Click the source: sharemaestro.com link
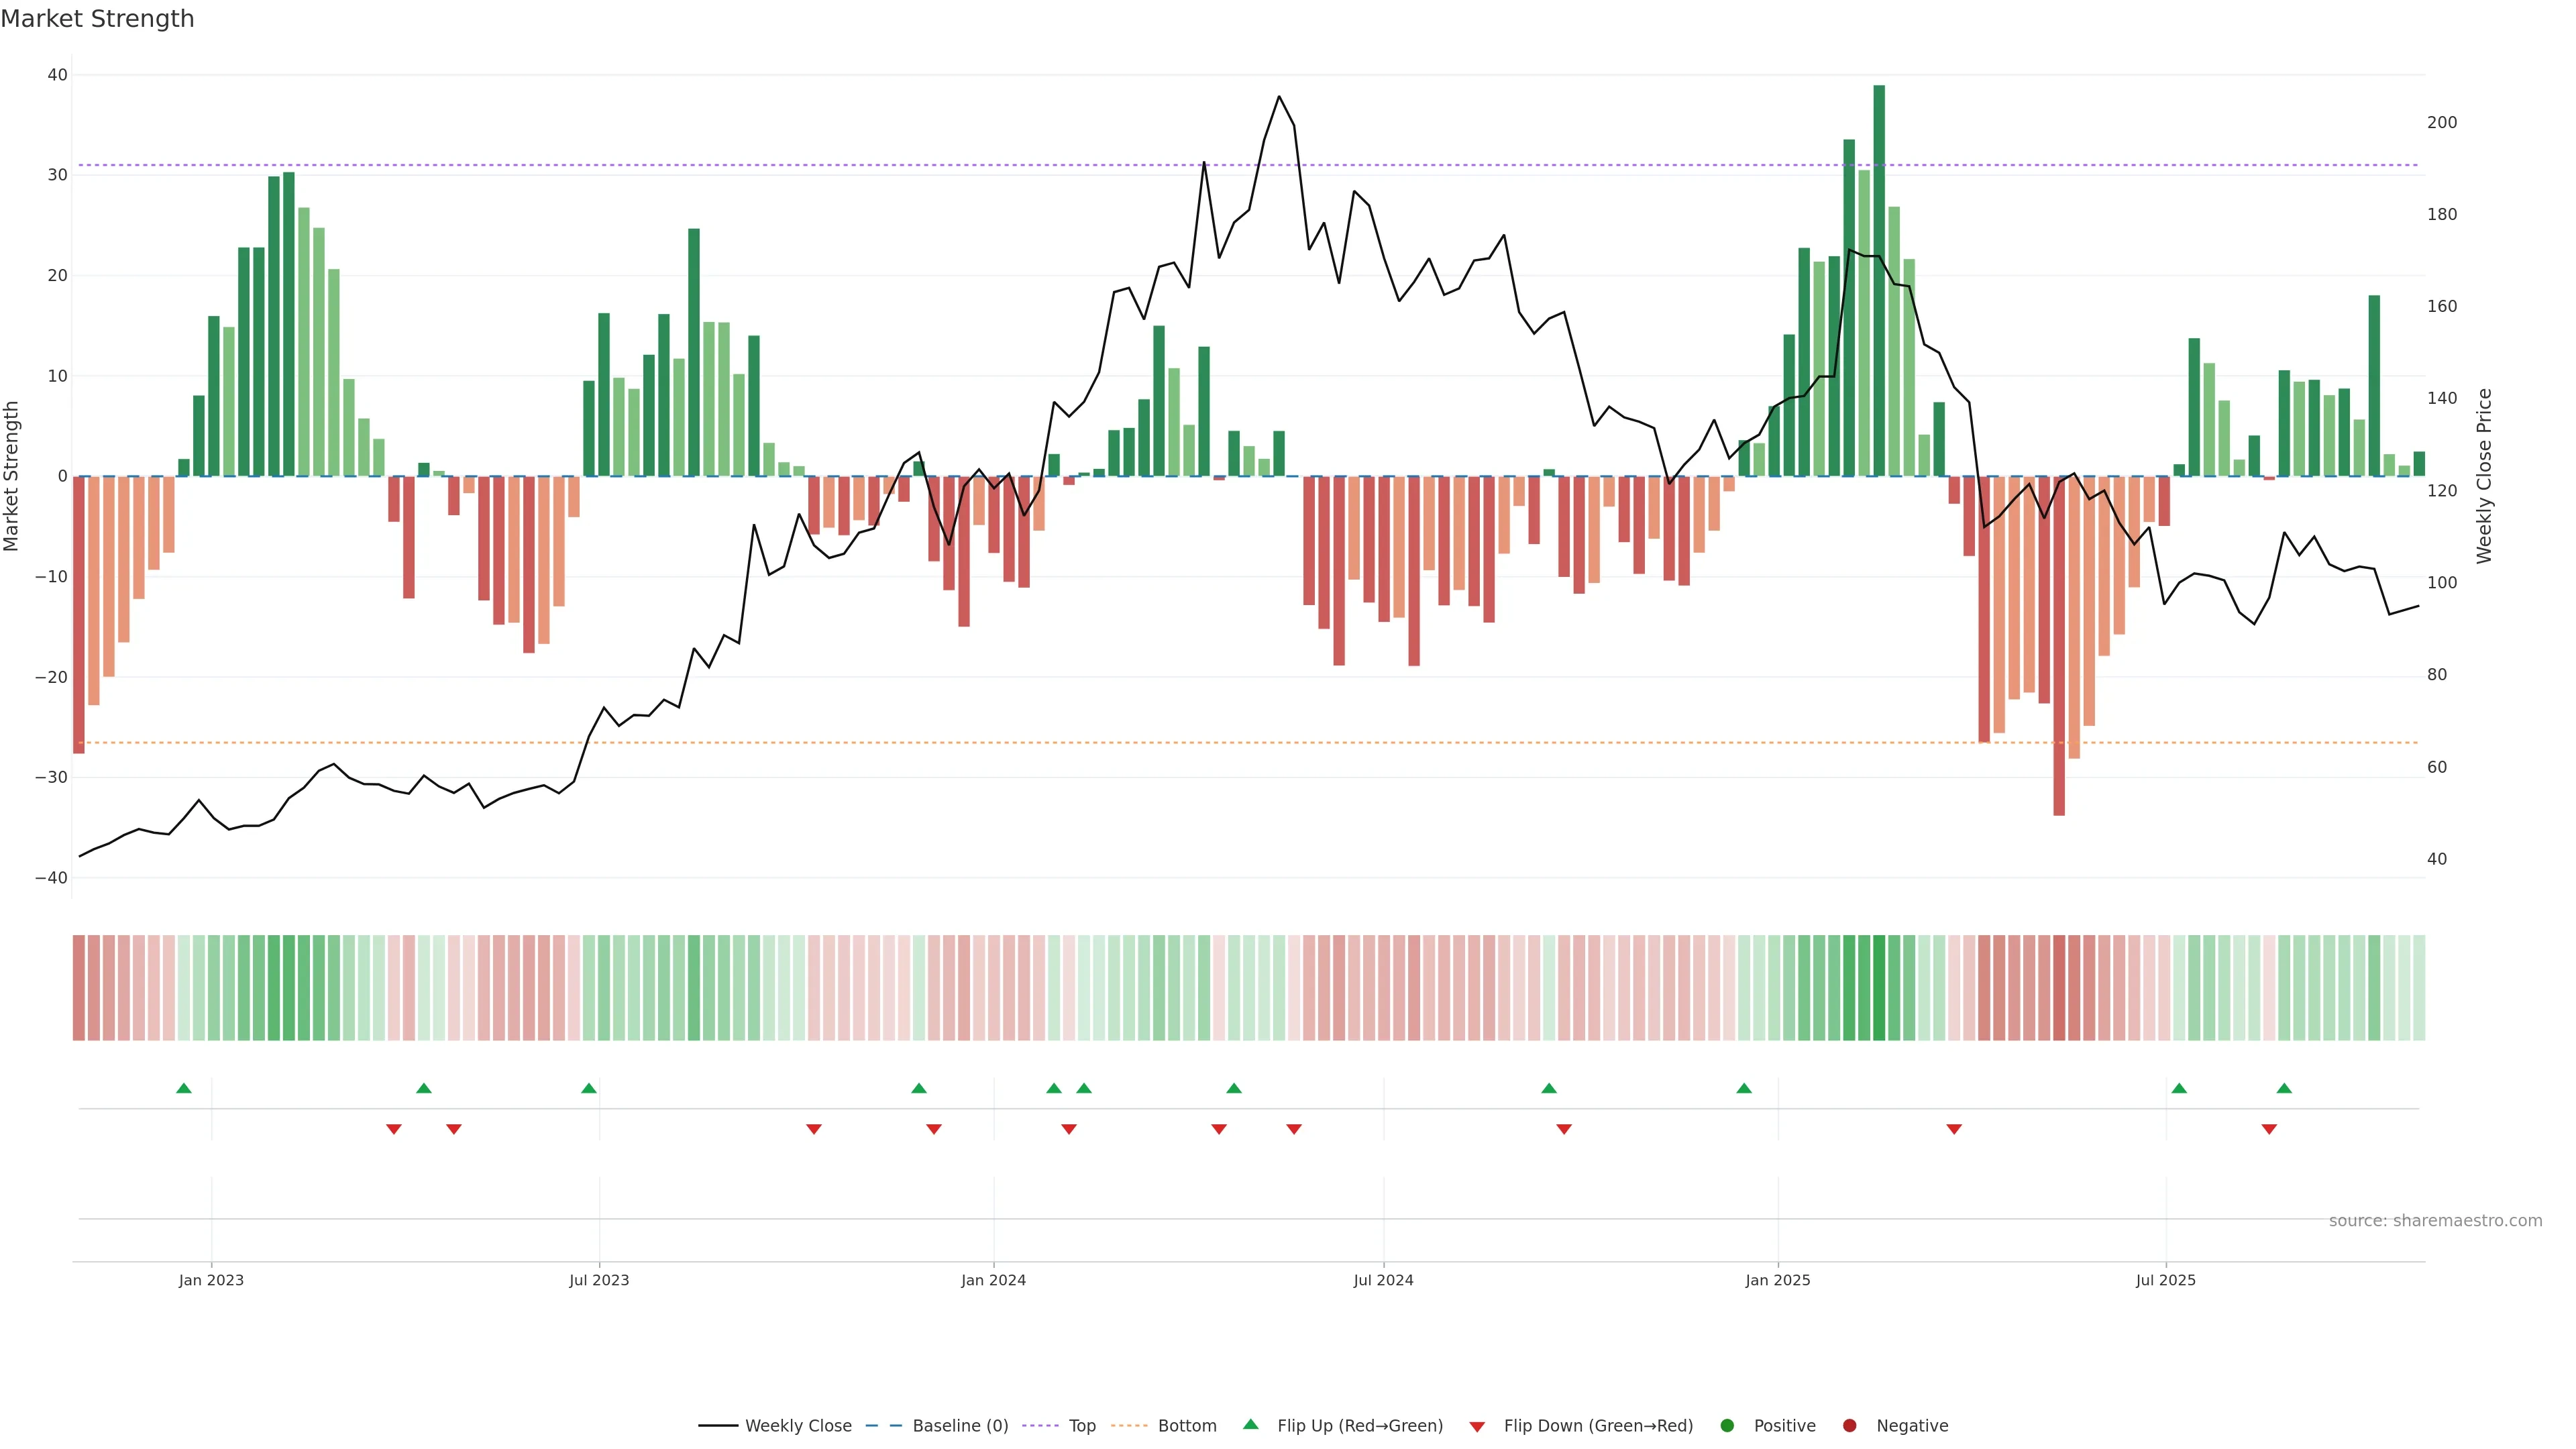 point(2435,1220)
